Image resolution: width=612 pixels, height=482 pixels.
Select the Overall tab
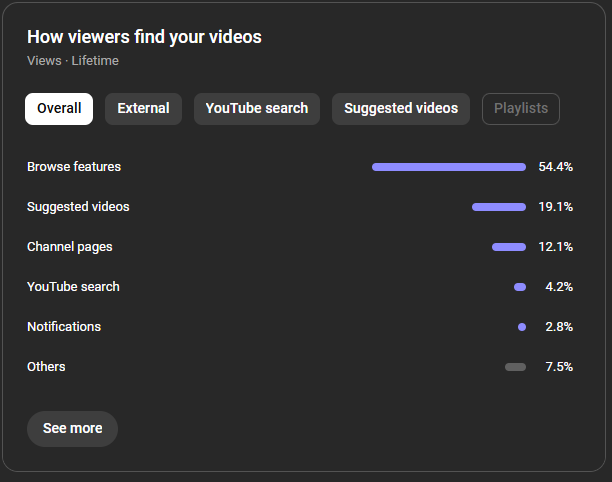coord(59,109)
